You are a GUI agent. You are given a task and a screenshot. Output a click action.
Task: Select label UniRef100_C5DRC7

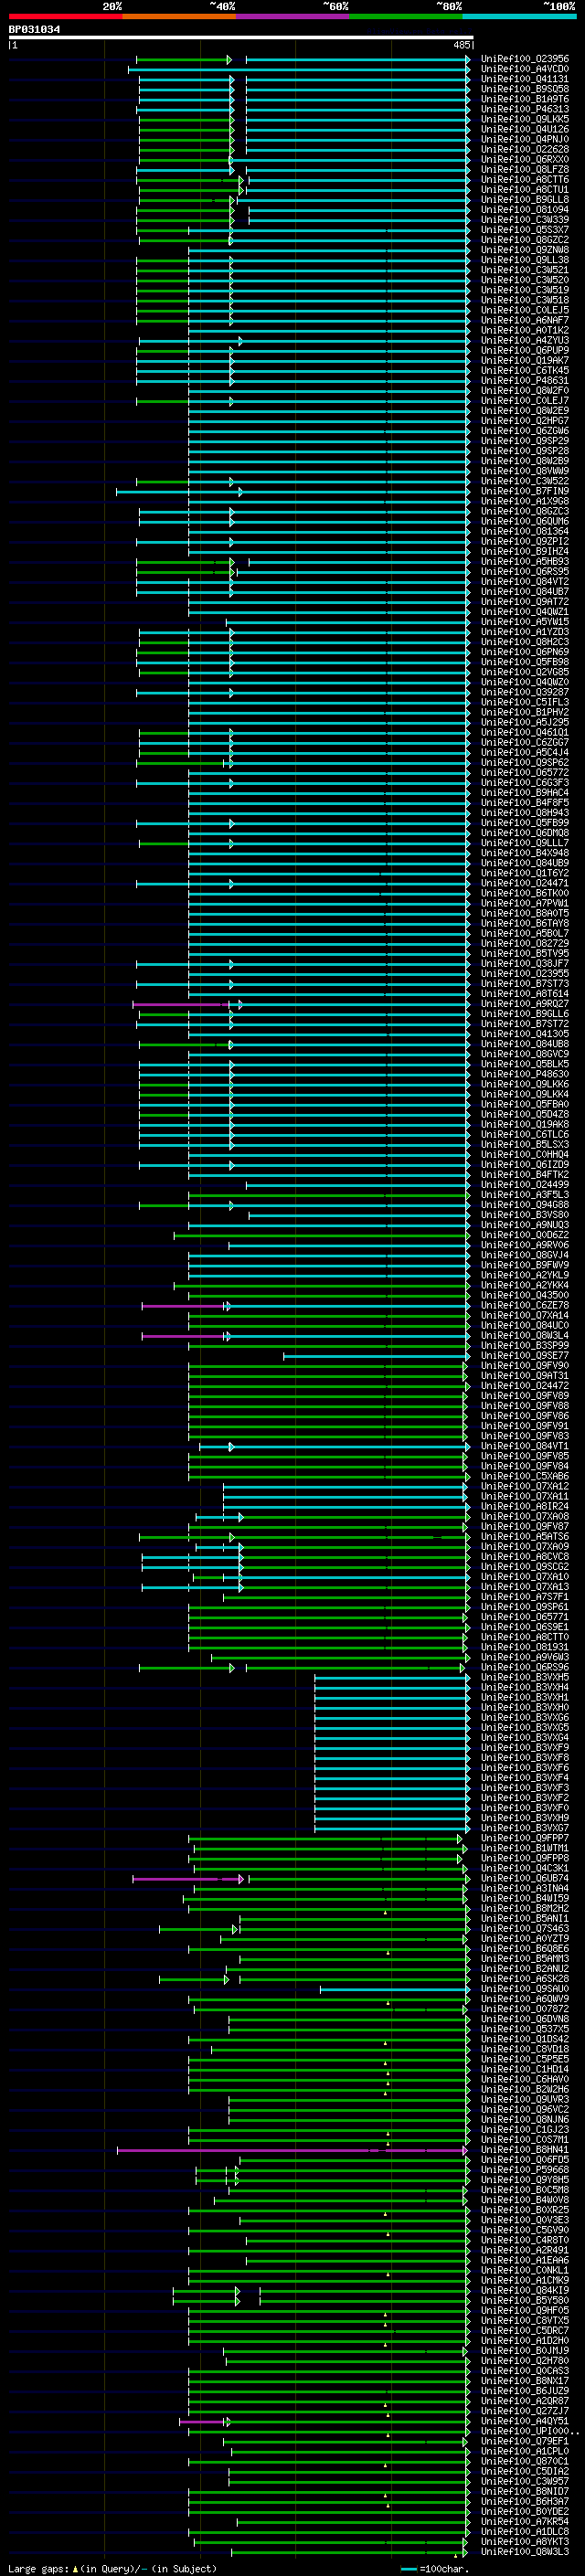(524, 2331)
